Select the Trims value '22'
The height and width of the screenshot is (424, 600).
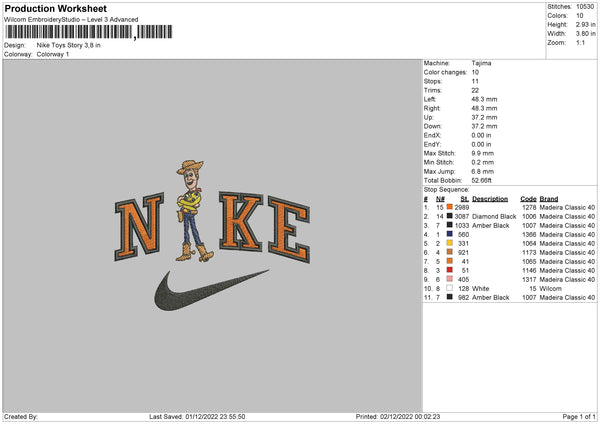[x=475, y=90]
